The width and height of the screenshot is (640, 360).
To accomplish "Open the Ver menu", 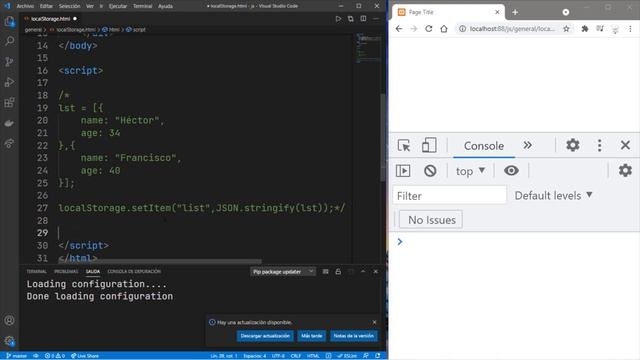I will 90,6.
